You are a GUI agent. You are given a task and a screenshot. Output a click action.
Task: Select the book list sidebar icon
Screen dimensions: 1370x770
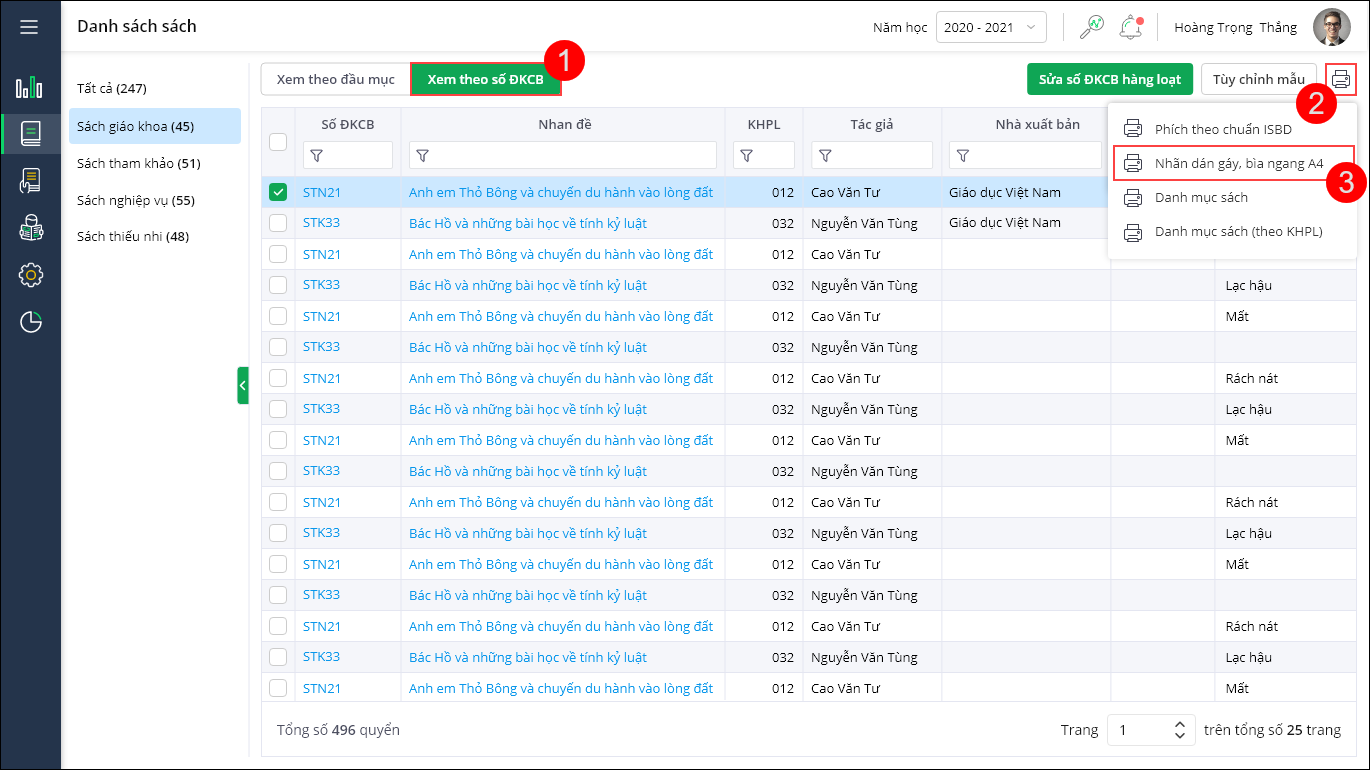[31, 134]
